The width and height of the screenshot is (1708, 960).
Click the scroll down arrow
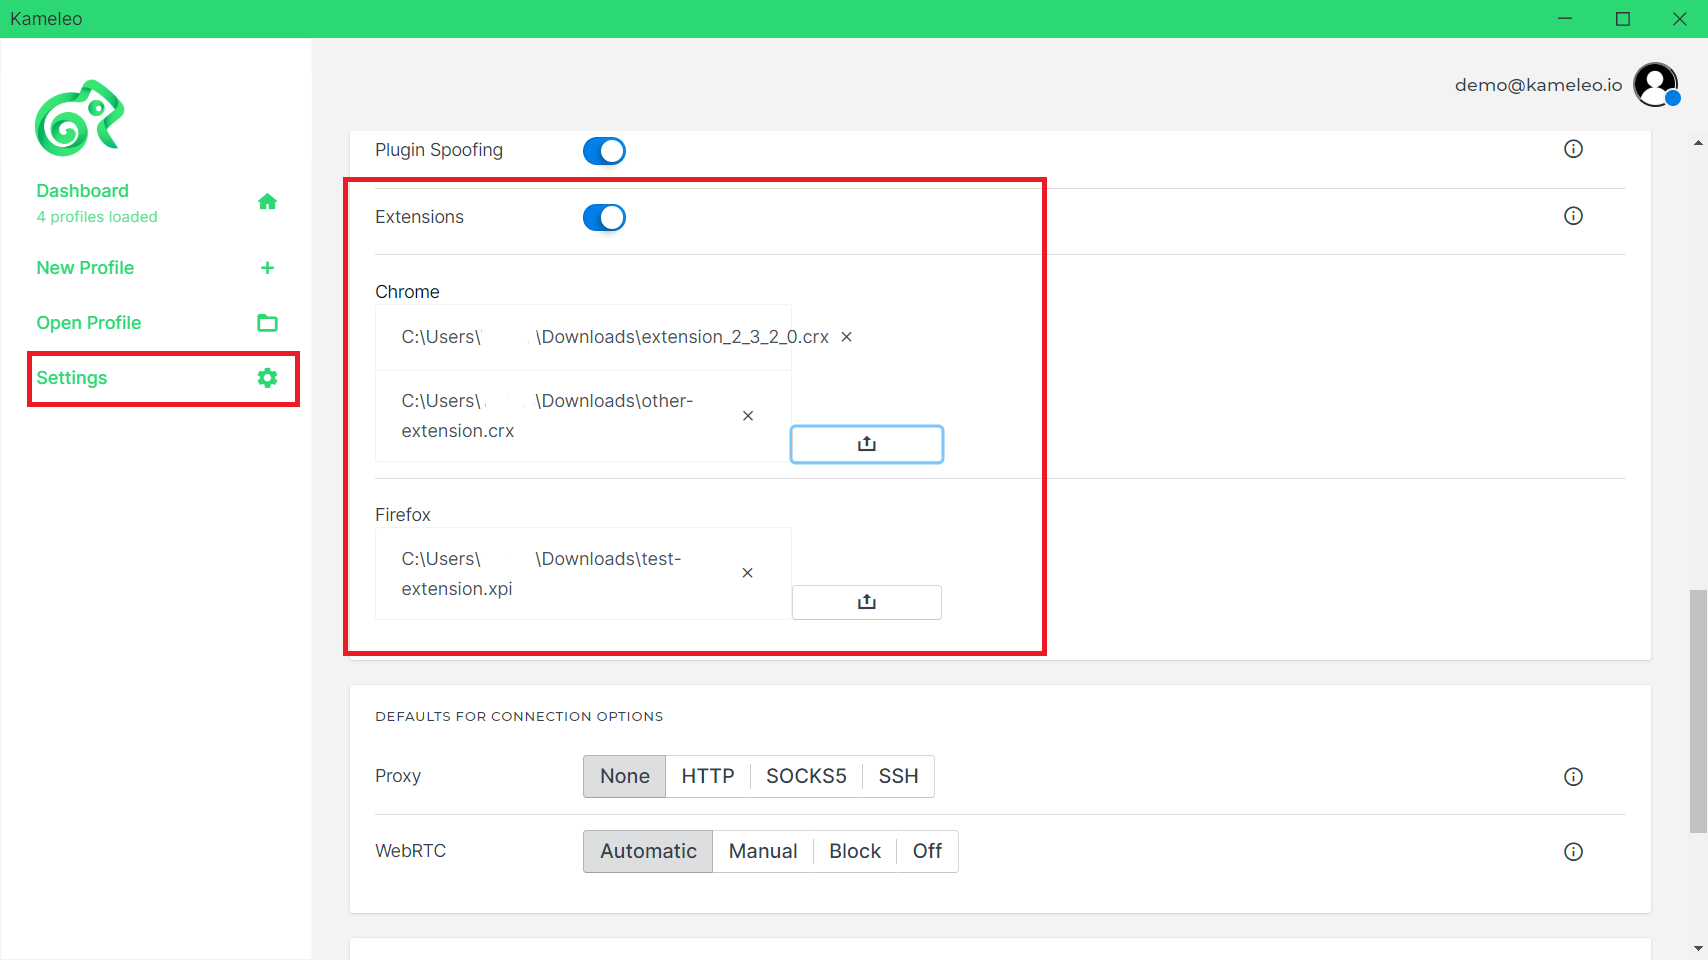pyautogui.click(x=1698, y=949)
